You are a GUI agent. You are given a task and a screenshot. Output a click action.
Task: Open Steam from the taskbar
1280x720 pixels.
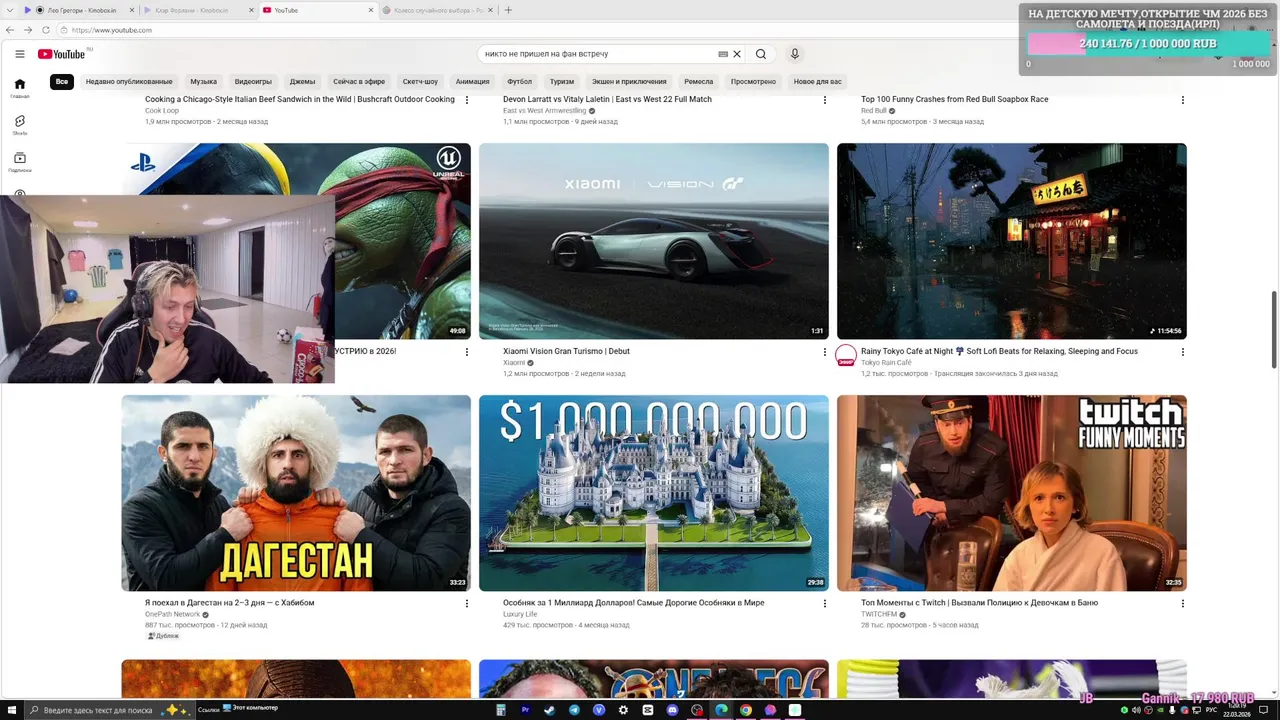pos(549,710)
